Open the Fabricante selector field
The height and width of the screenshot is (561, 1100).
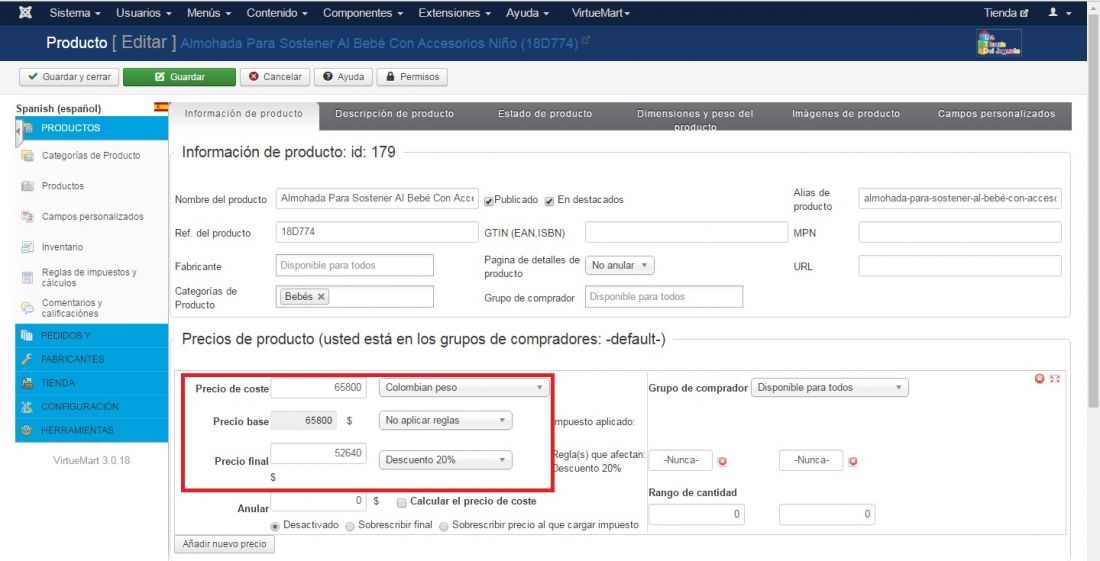click(354, 265)
